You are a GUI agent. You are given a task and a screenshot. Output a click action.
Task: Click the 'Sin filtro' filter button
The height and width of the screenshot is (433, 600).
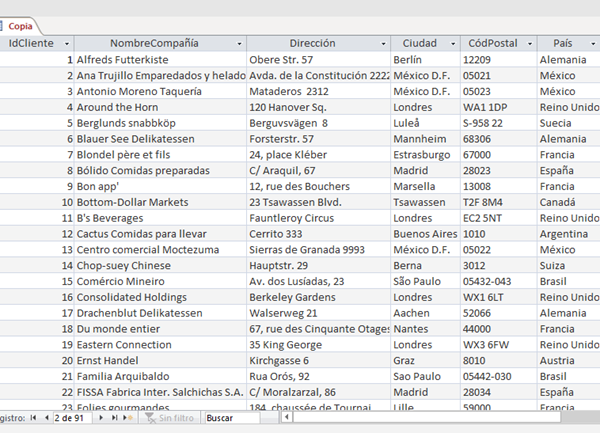(170, 417)
